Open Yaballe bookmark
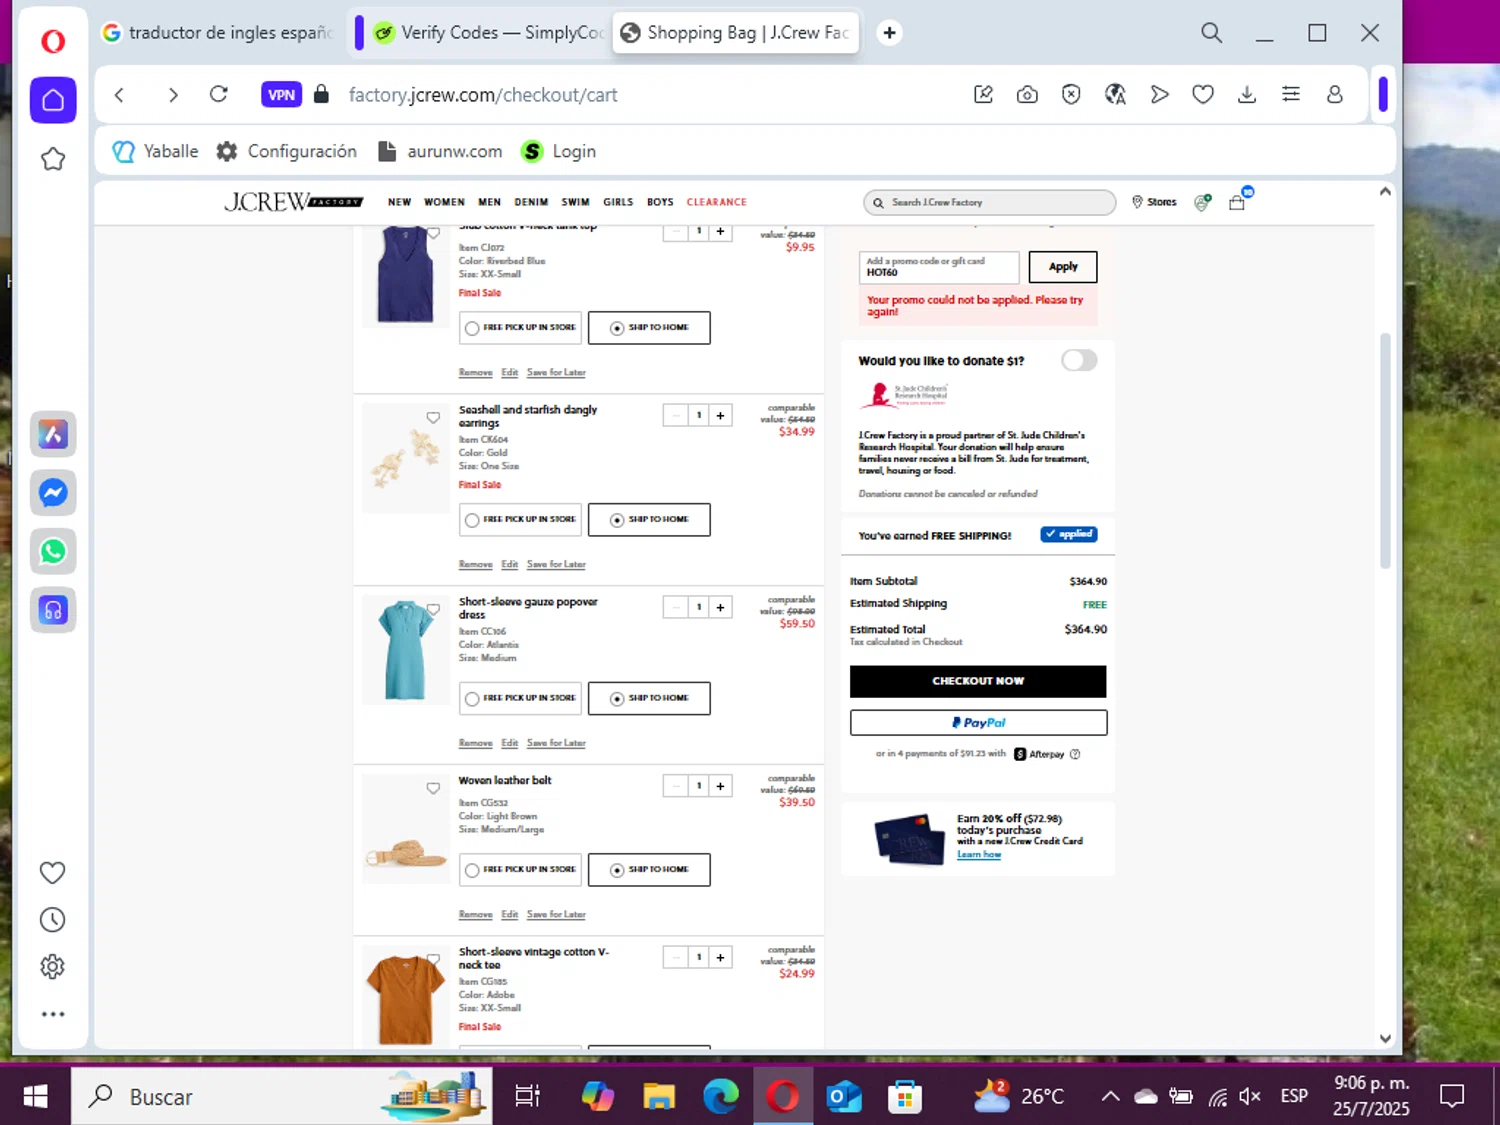Viewport: 1500px width, 1125px height. coord(155,151)
